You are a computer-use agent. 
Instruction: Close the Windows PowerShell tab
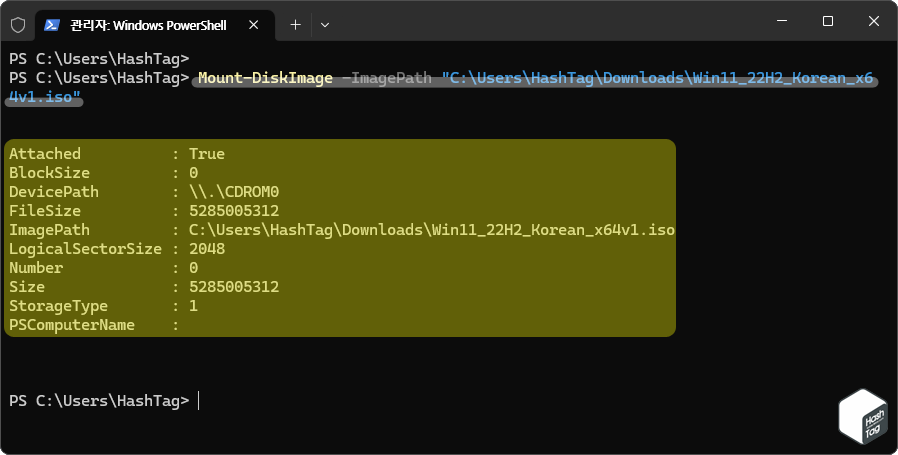254,25
